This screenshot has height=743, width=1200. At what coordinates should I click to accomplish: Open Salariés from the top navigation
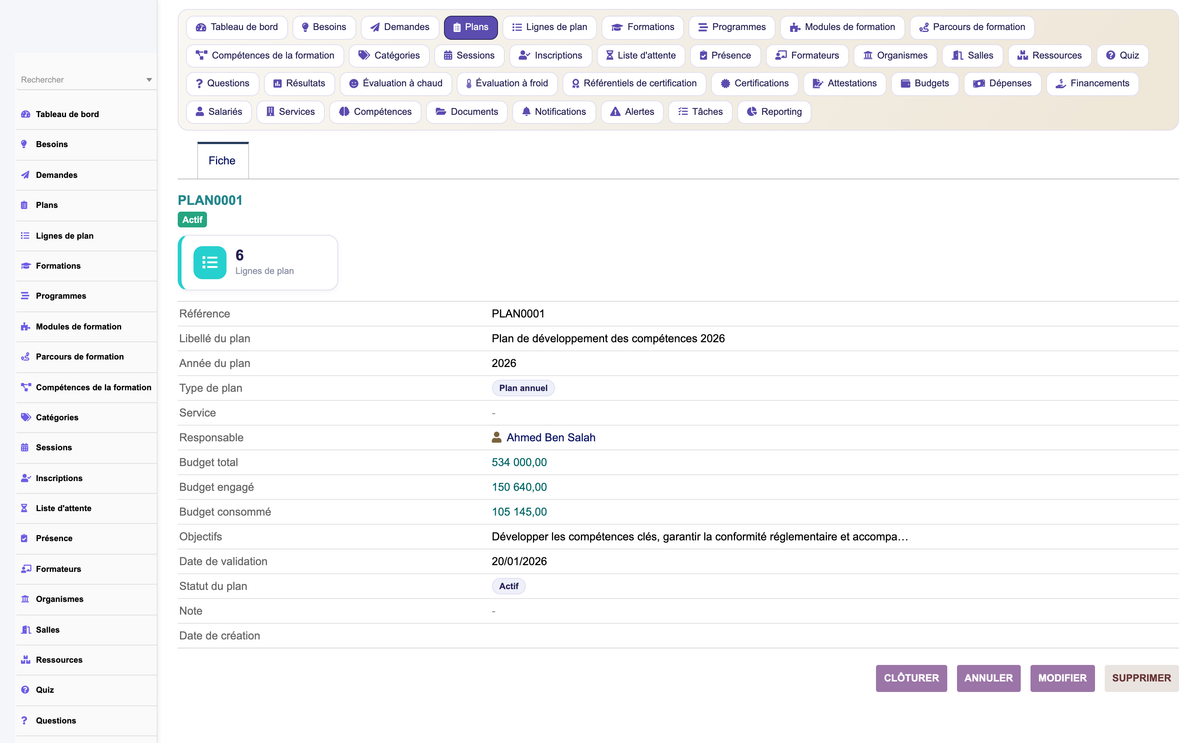click(x=219, y=112)
